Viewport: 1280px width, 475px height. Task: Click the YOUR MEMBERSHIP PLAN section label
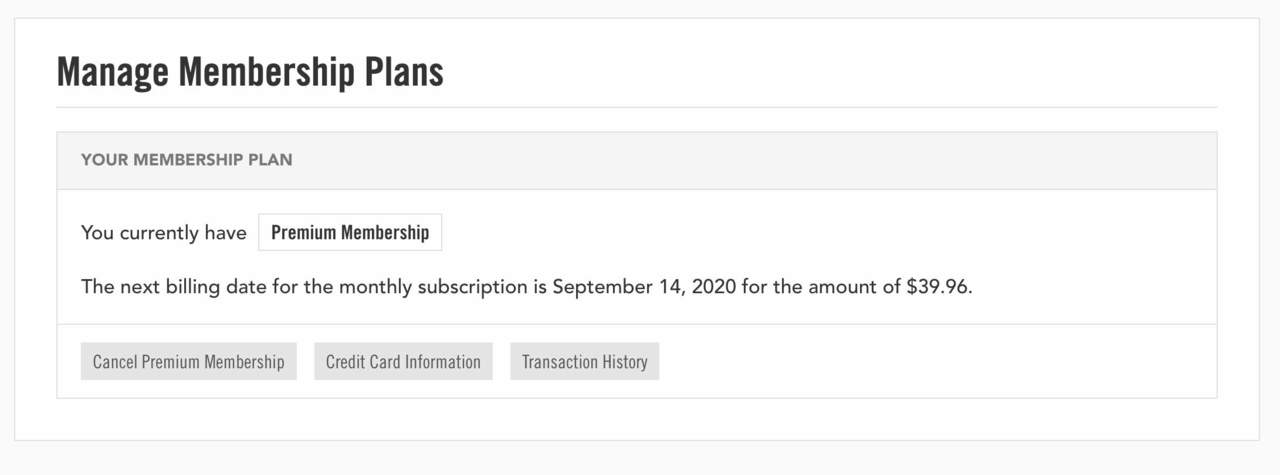coord(186,160)
